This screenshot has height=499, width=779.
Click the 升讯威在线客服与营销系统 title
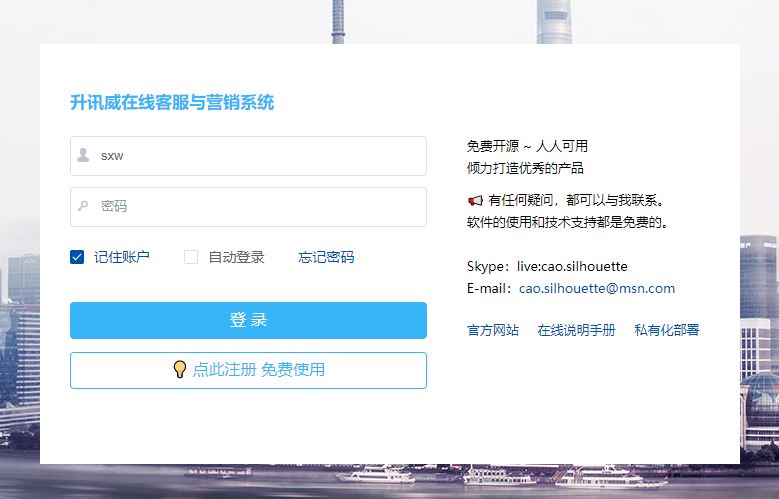coord(172,102)
